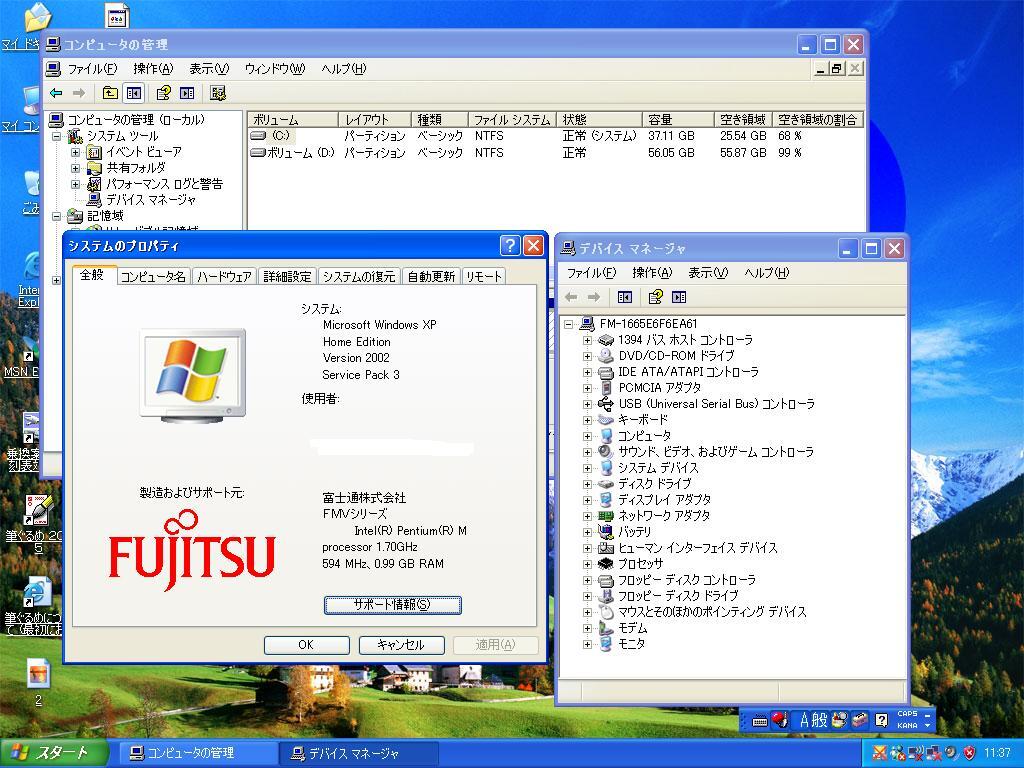The width and height of the screenshot is (1024, 768).
Task: Select バッテリ device category
Action: tap(634, 532)
